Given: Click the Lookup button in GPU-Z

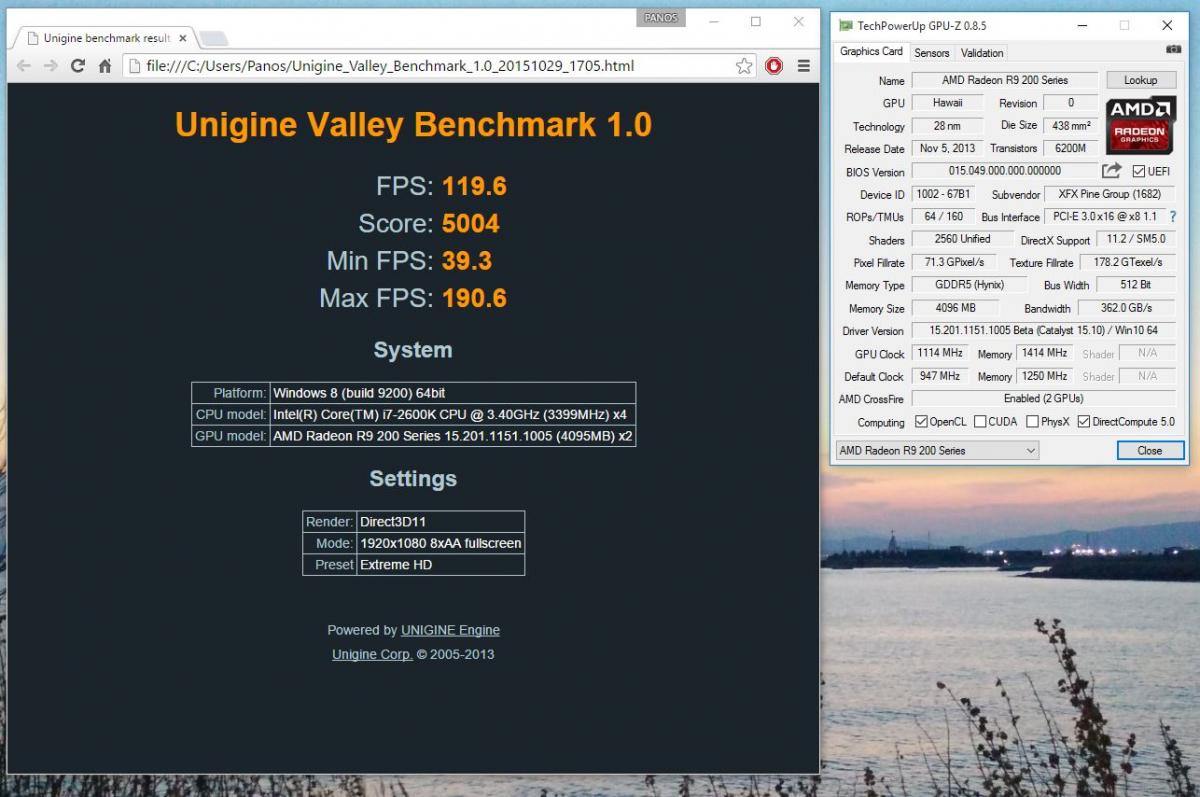Looking at the screenshot, I should coord(1140,80).
